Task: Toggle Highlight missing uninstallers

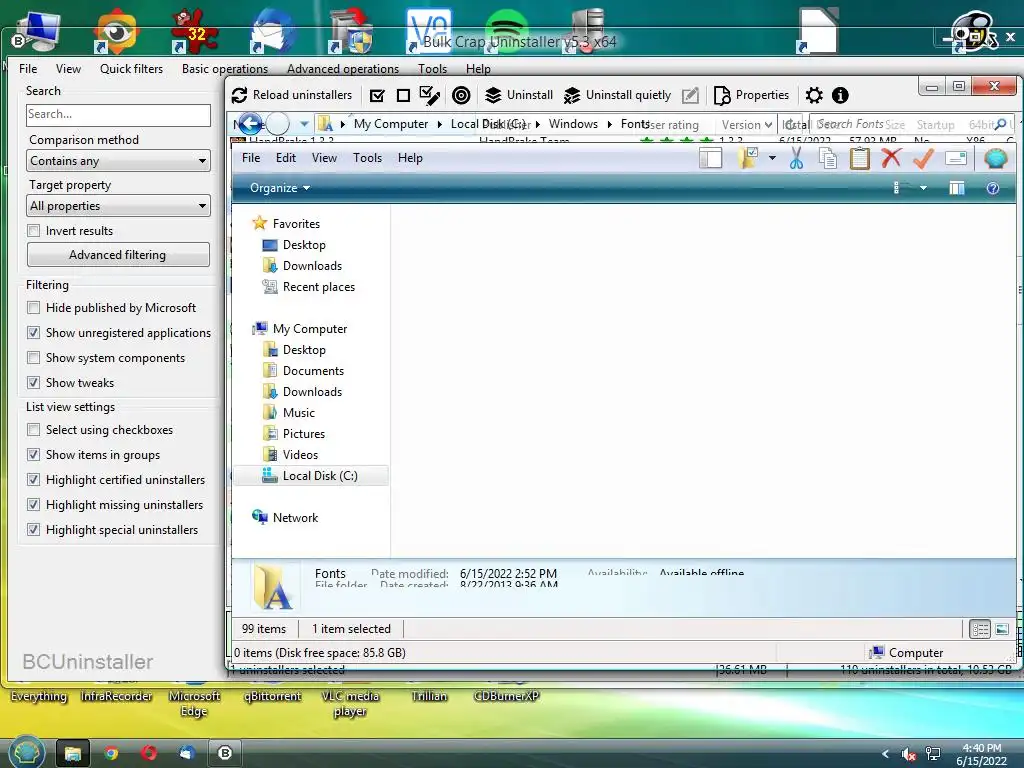Action: (x=33, y=504)
